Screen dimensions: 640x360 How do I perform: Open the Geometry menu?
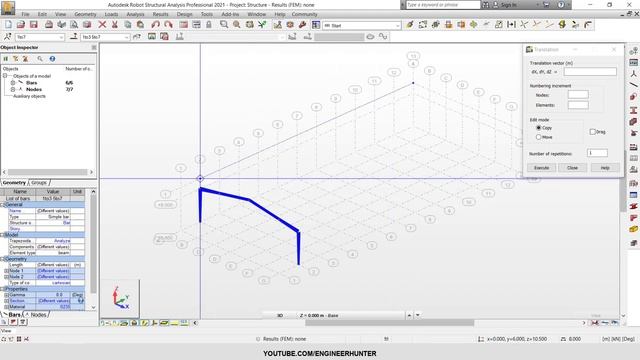coord(85,14)
